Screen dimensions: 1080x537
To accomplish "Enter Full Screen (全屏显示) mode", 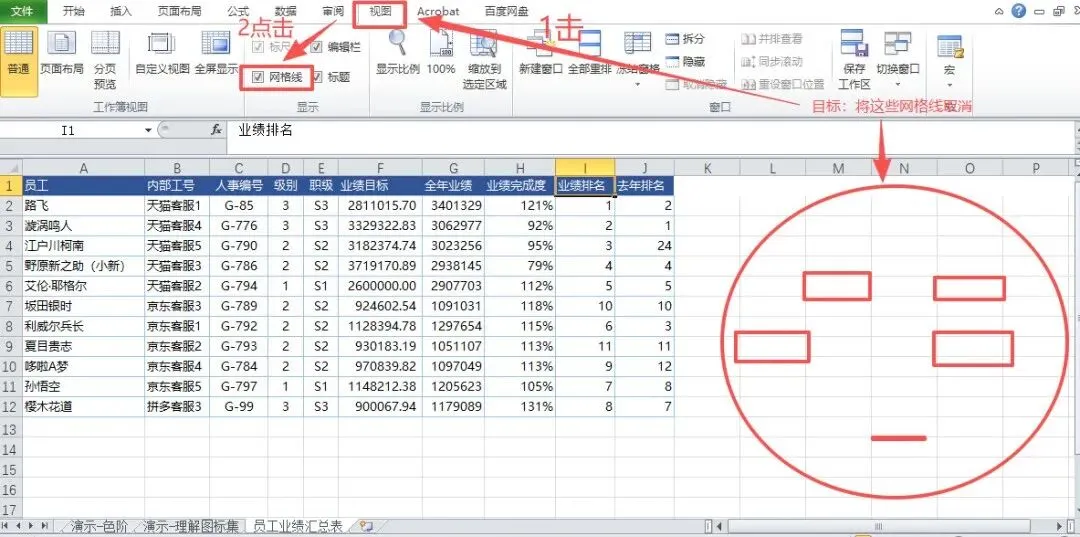I will coord(216,55).
